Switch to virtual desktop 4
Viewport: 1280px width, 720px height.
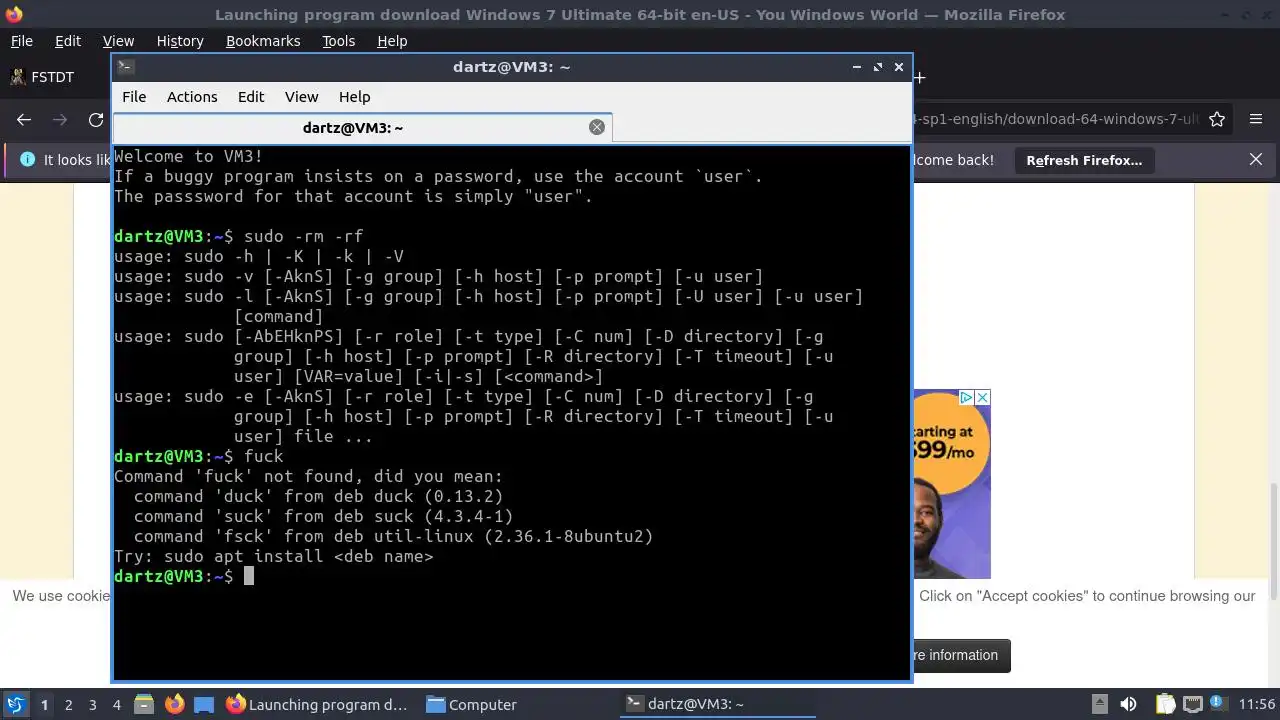(116, 704)
